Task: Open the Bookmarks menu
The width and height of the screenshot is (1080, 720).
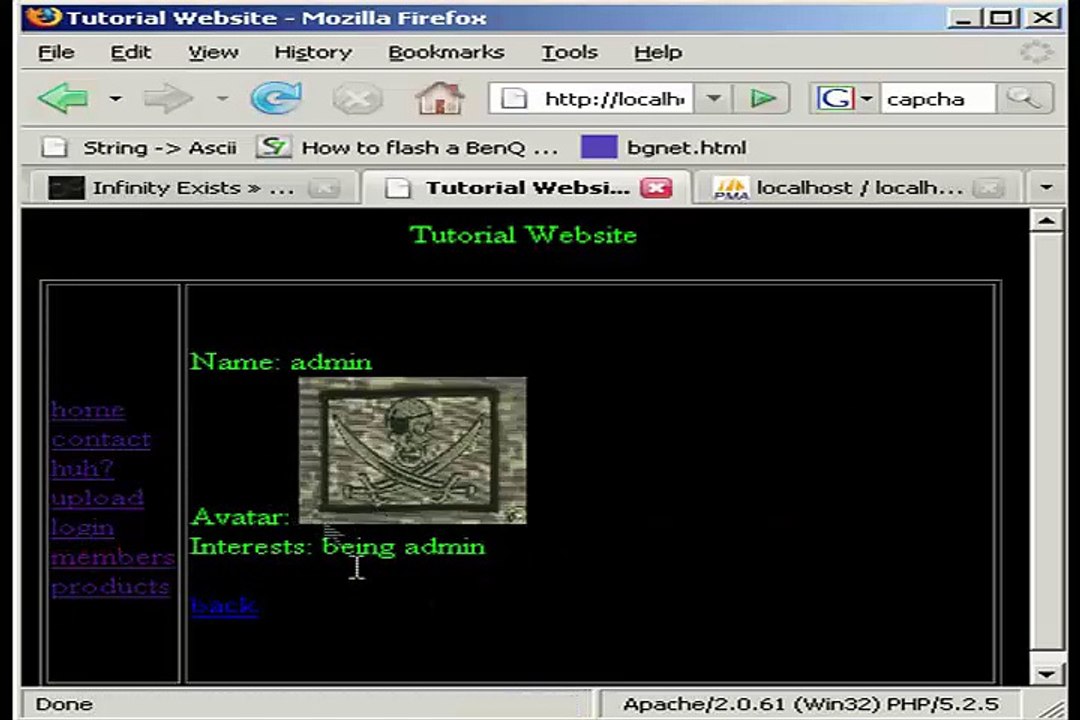Action: (x=446, y=52)
